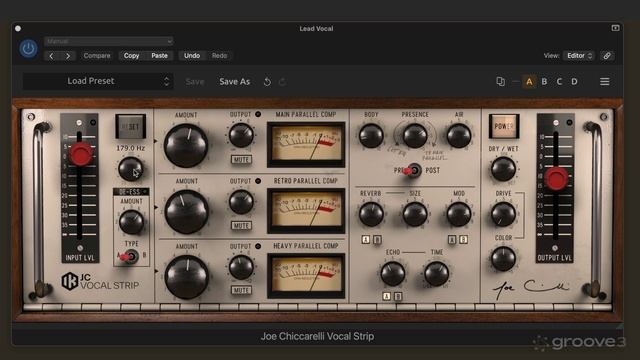Click Copy in the plug-in header
640x360 pixels.
(x=131, y=56)
